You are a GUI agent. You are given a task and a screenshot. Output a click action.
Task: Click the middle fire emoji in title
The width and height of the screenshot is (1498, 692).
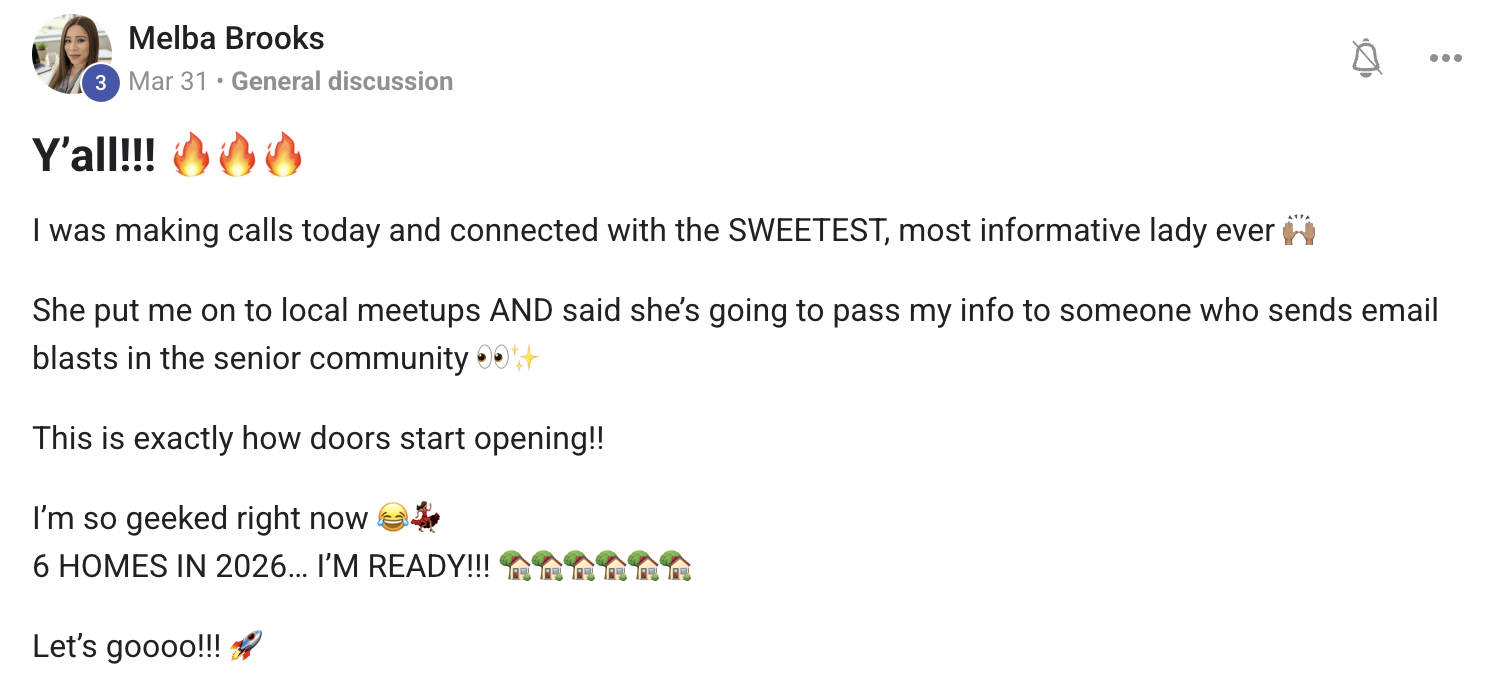pyautogui.click(x=237, y=156)
